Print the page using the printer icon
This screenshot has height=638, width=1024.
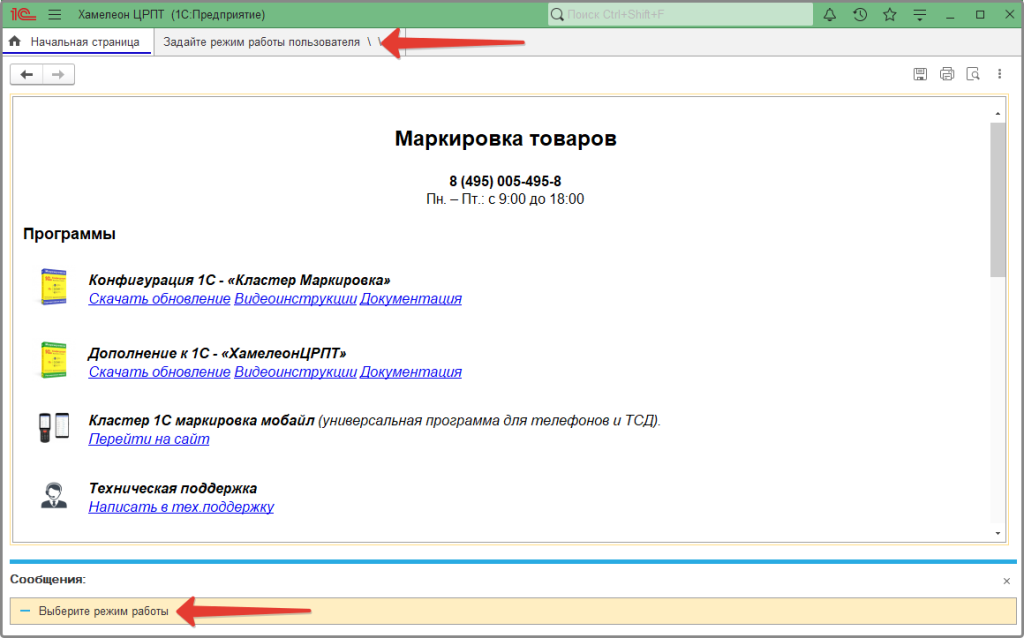946,73
